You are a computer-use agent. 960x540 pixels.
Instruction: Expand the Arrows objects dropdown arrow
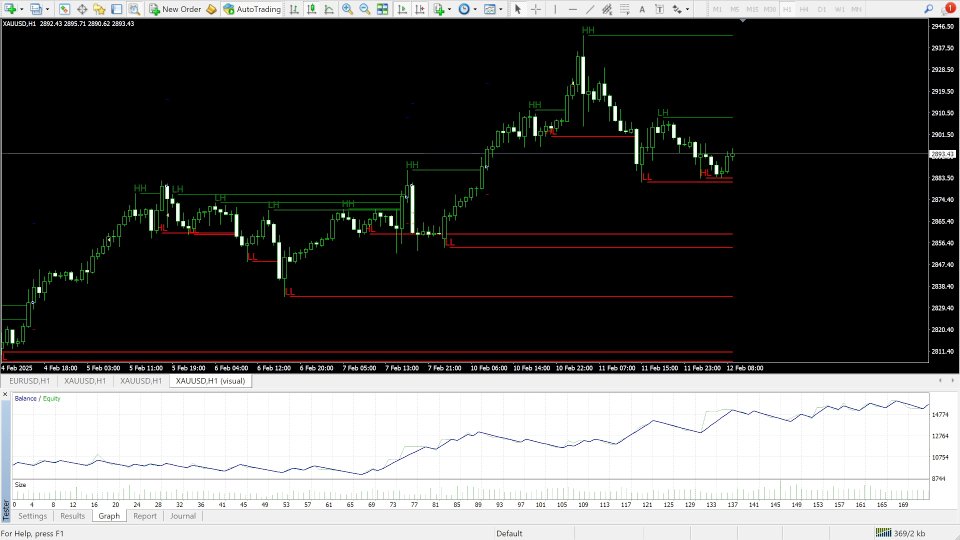click(x=688, y=9)
